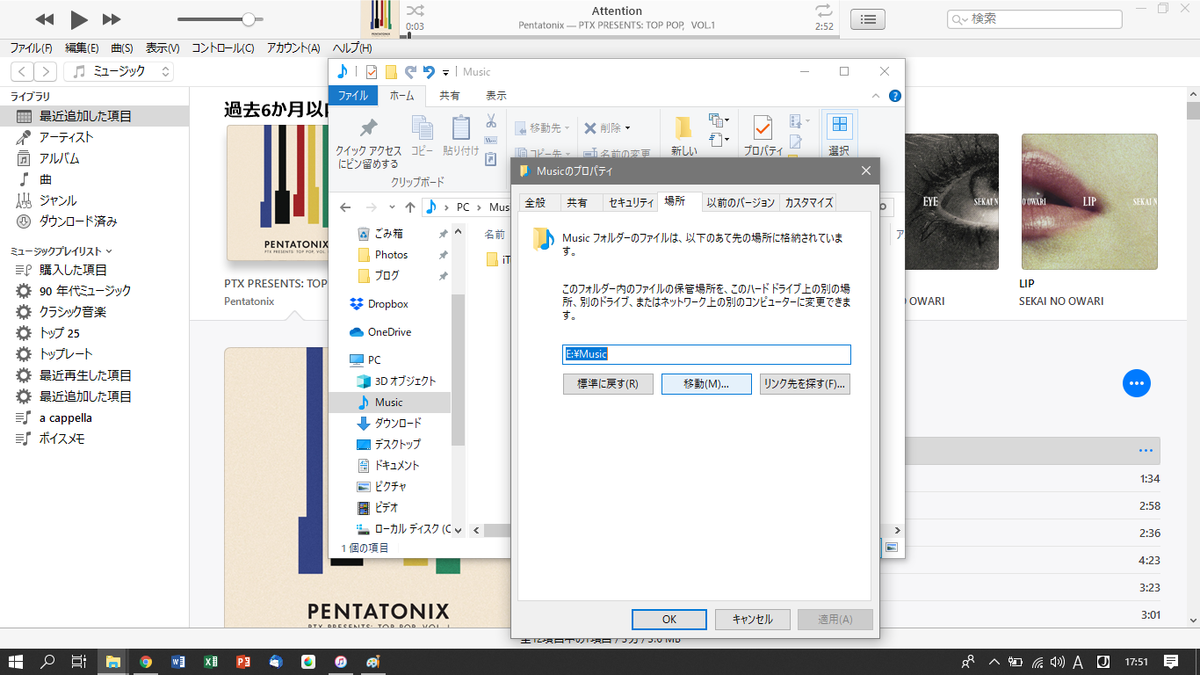Expand the quick access toolbar customize dropdown
Screen dimensions: 1200x675
tap(446, 72)
